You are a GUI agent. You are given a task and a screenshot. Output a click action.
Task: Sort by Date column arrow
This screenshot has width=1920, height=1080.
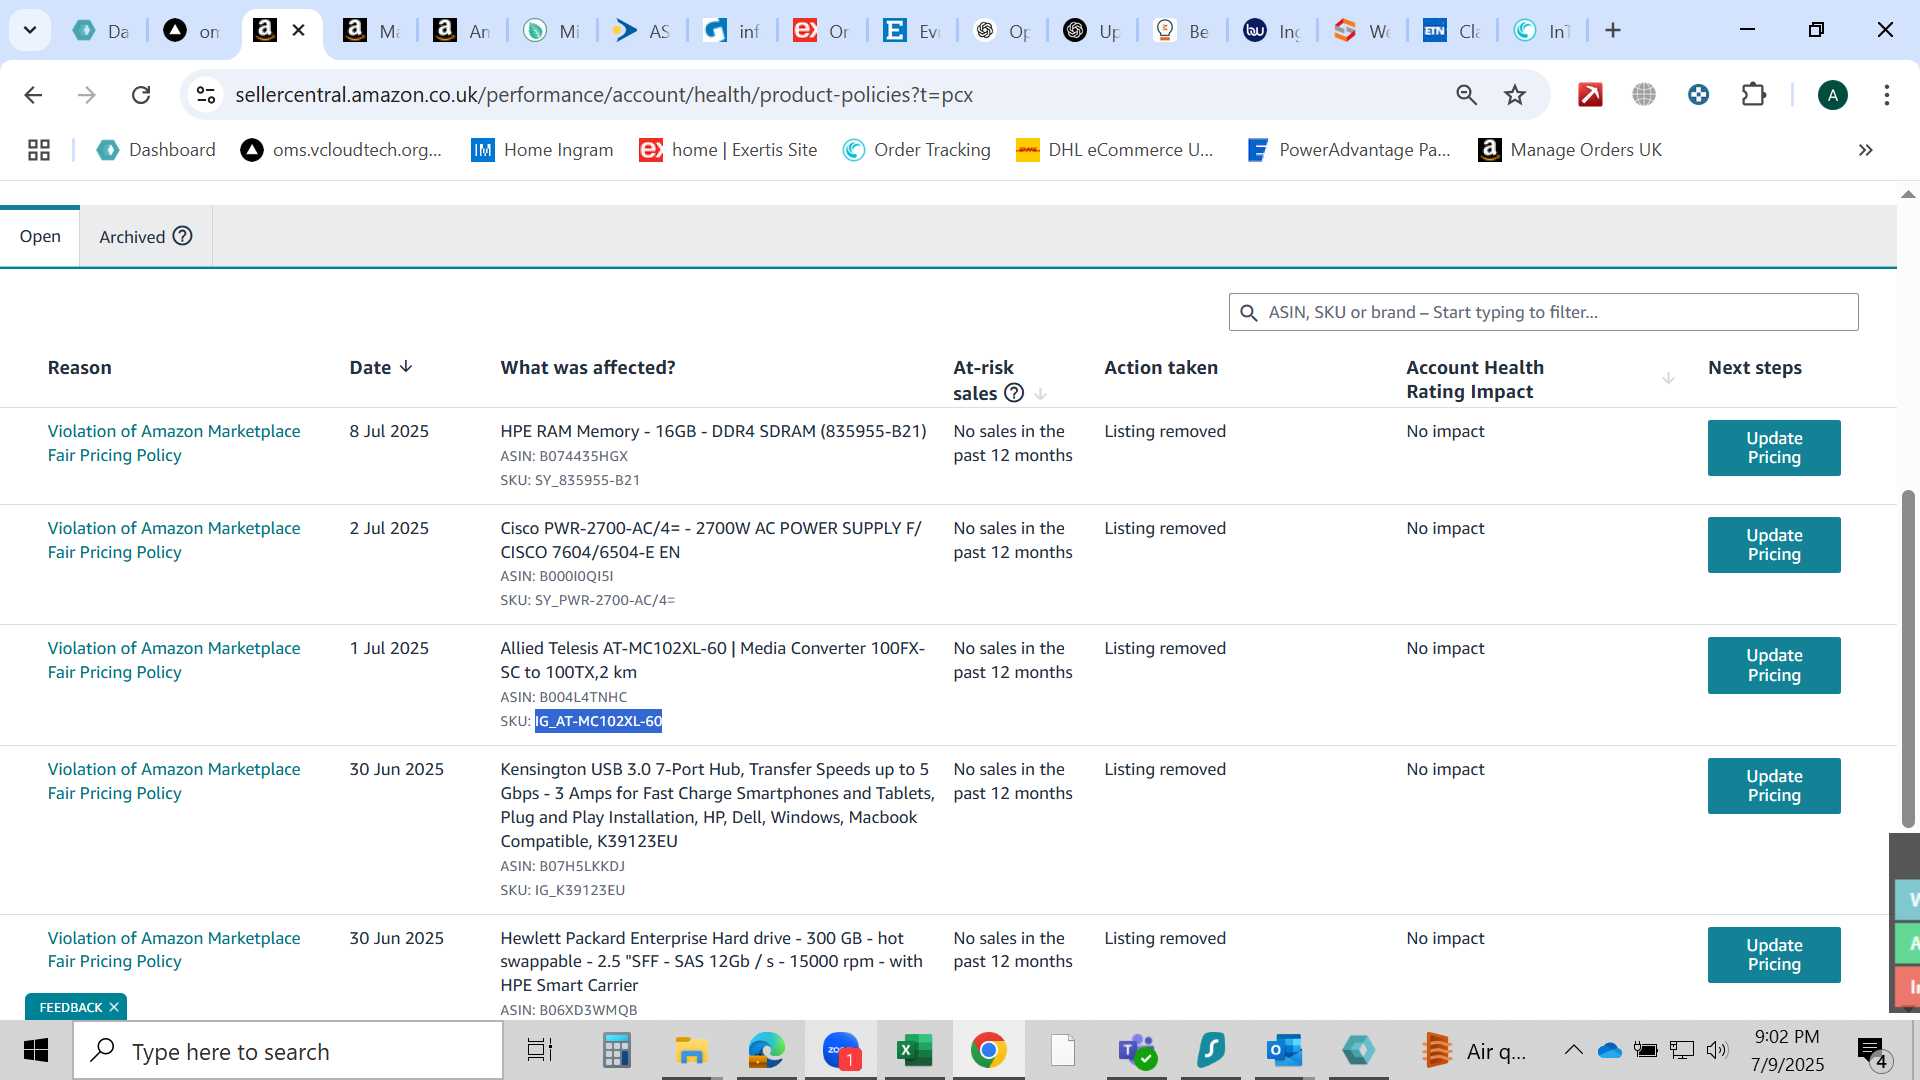coord(406,367)
